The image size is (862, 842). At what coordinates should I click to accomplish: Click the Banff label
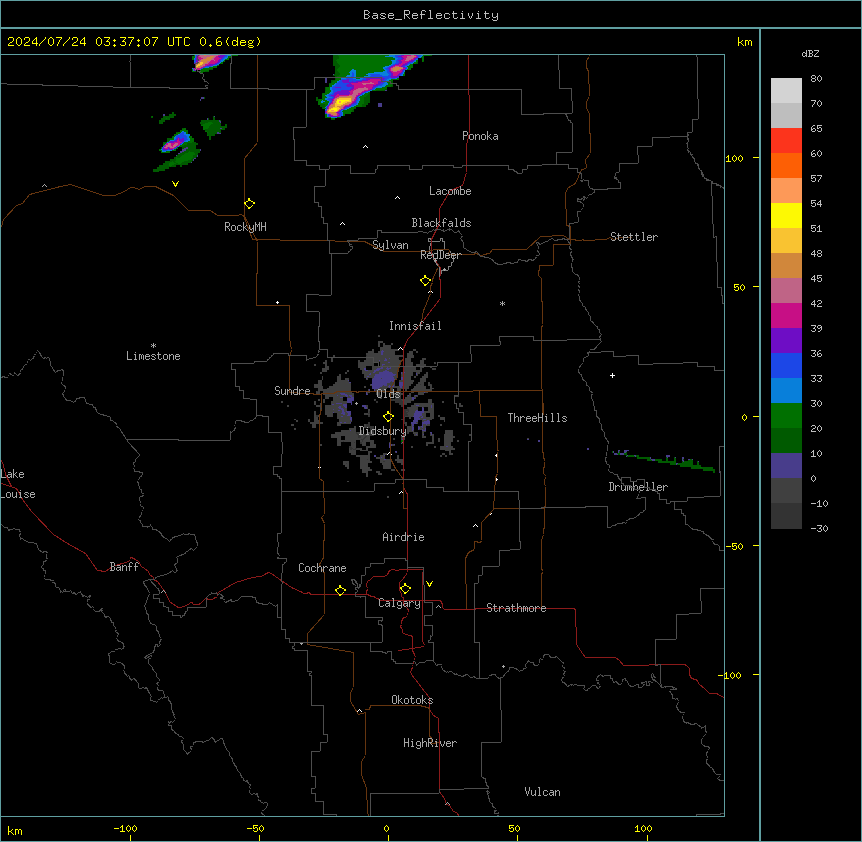[x=124, y=567]
